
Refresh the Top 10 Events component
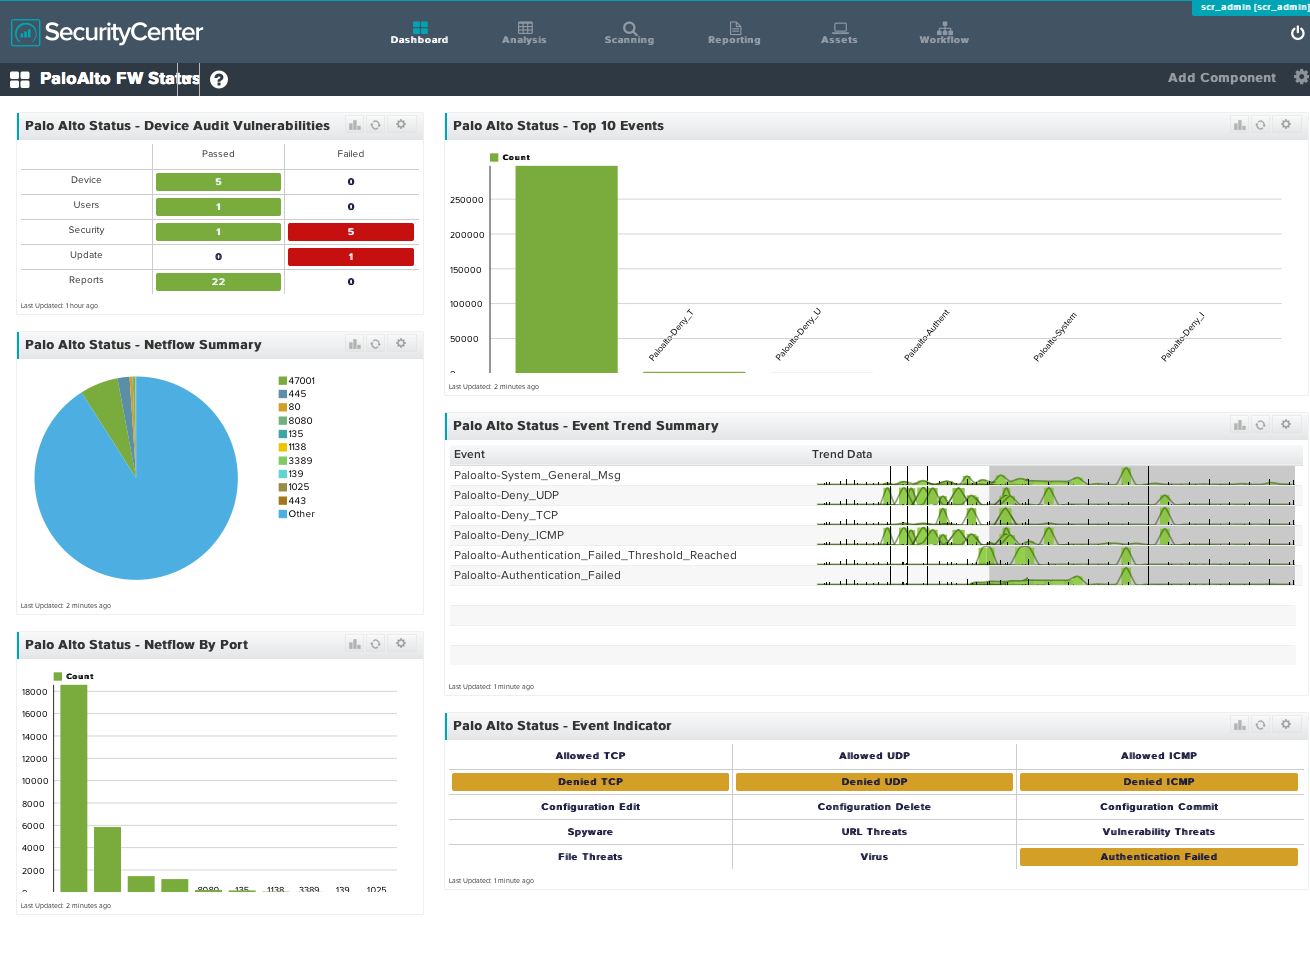click(1260, 125)
